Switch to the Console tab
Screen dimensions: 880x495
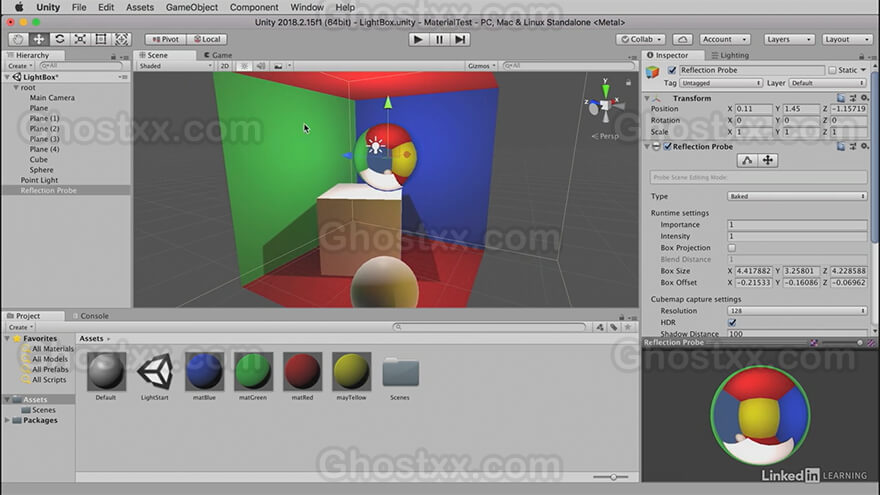pos(91,316)
